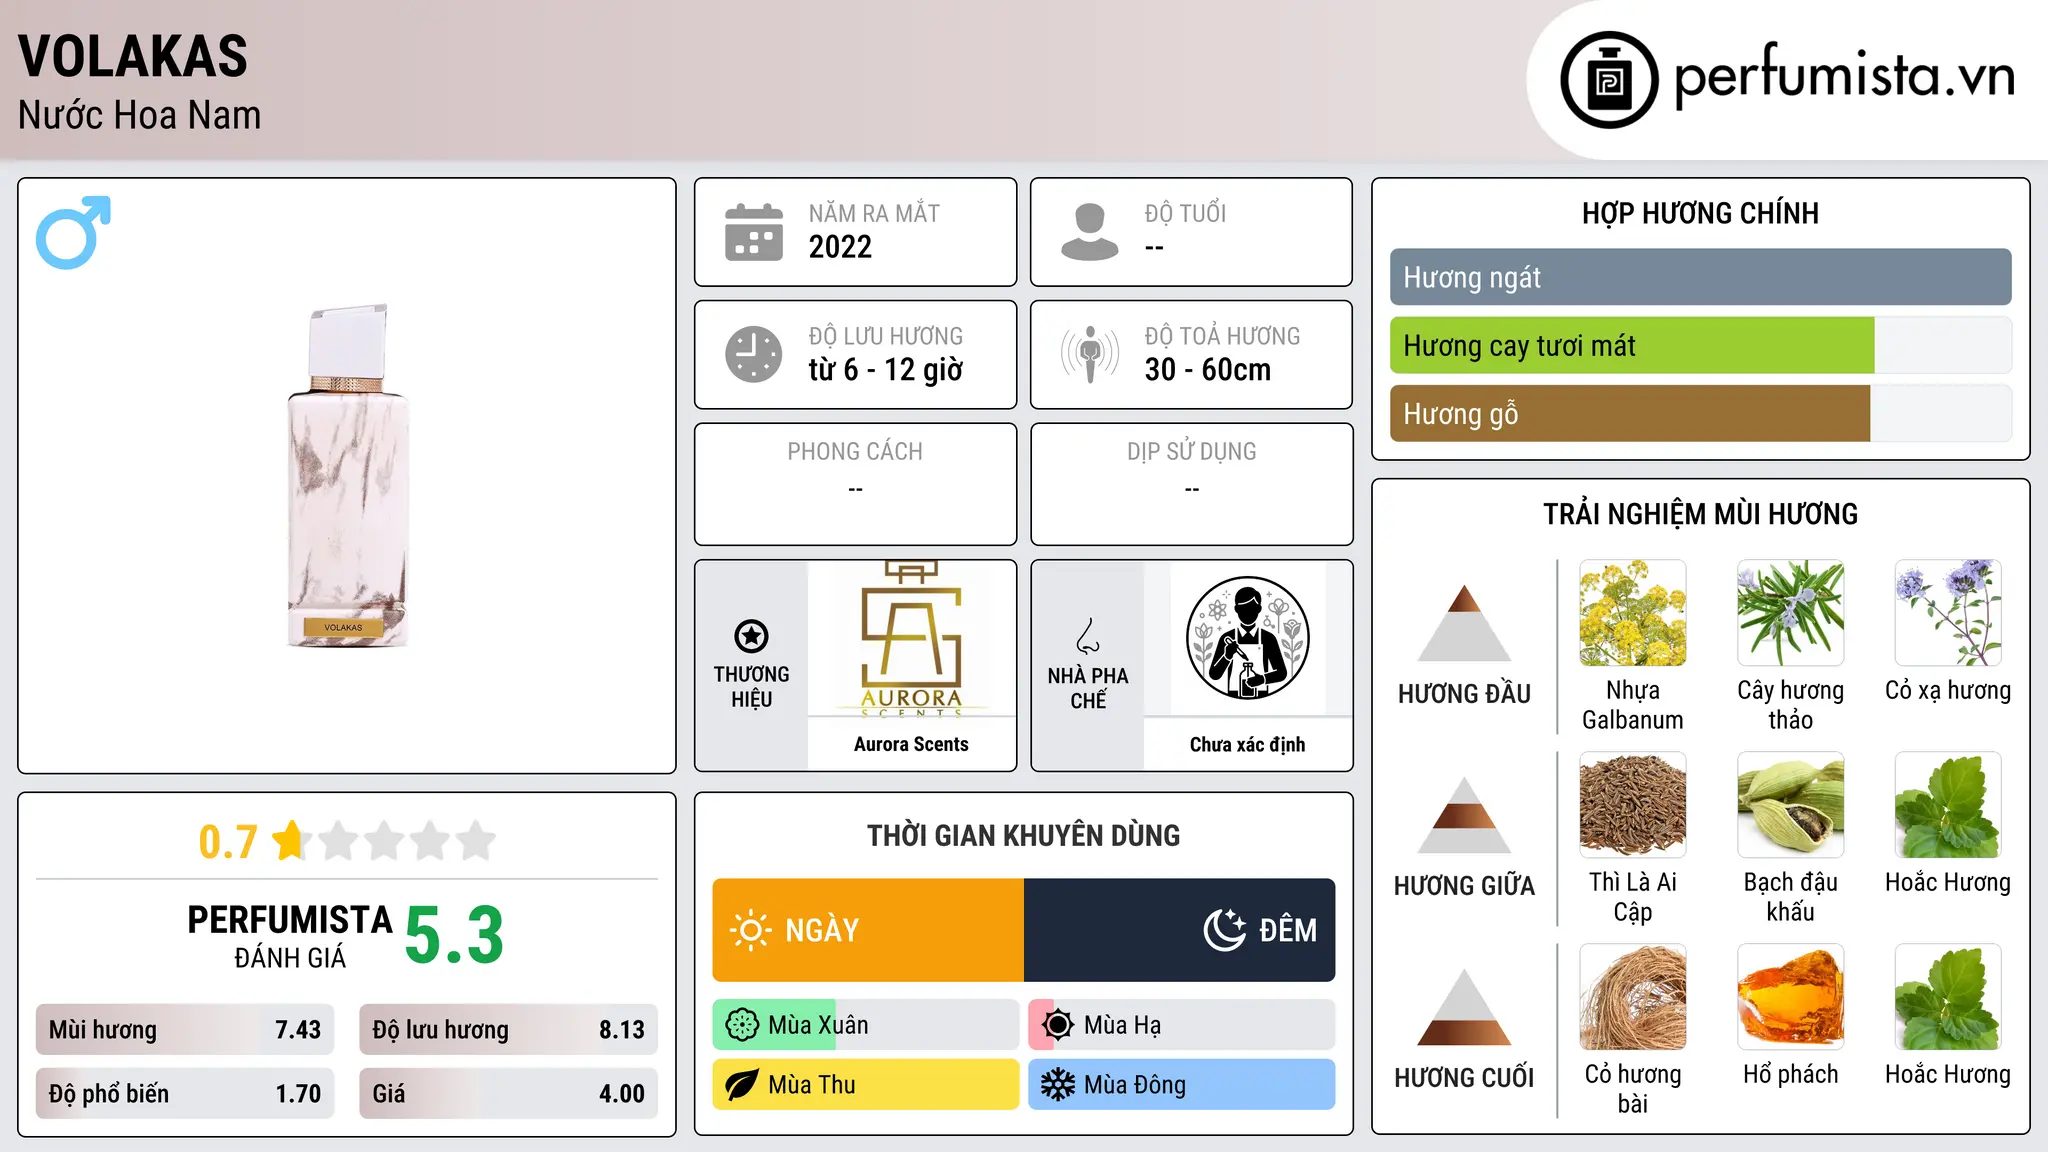Click the release year 2022
2048x1152 pixels.
click(840, 247)
